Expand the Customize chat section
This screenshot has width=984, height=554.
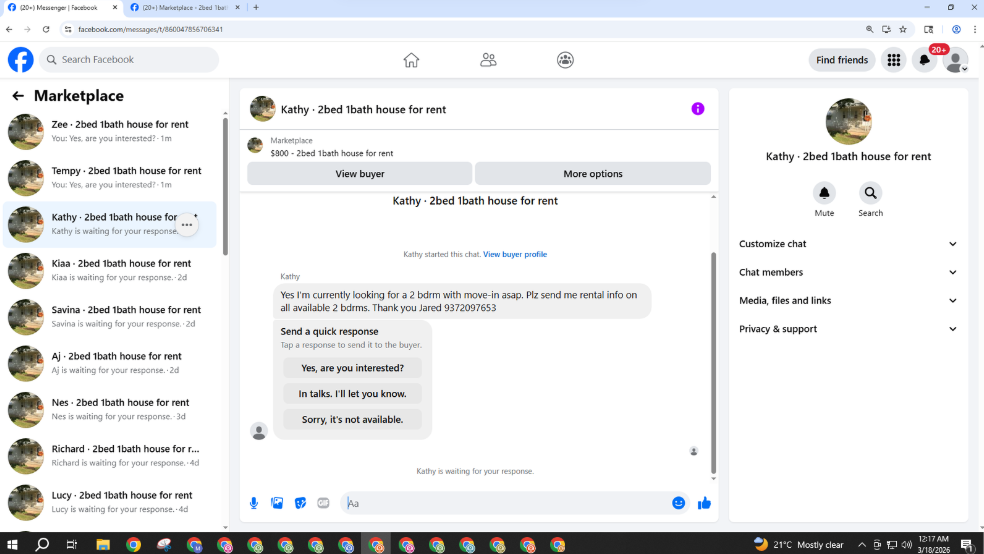tap(848, 243)
